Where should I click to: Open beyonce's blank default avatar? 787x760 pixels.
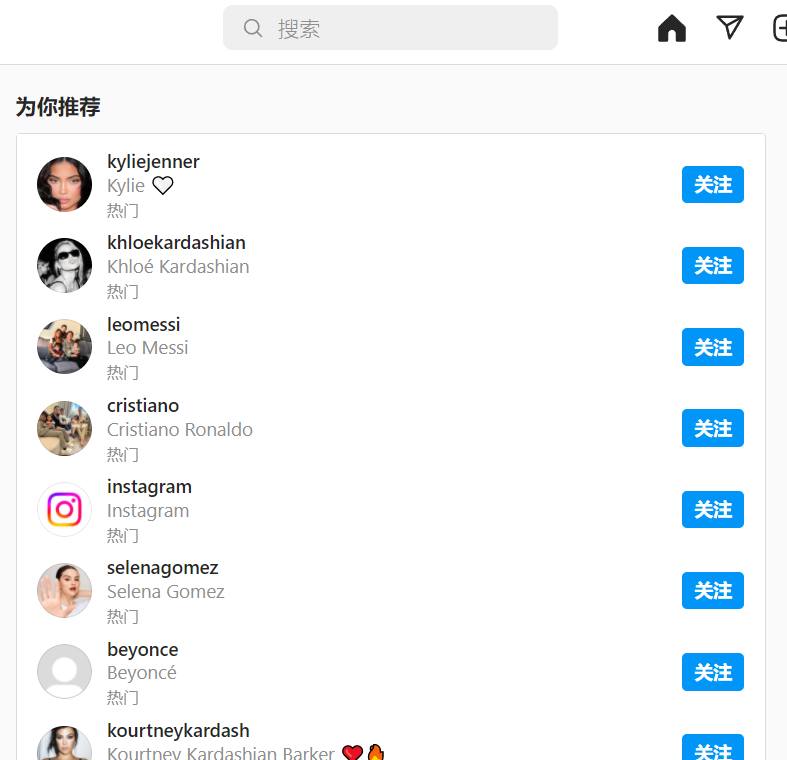[64, 672]
